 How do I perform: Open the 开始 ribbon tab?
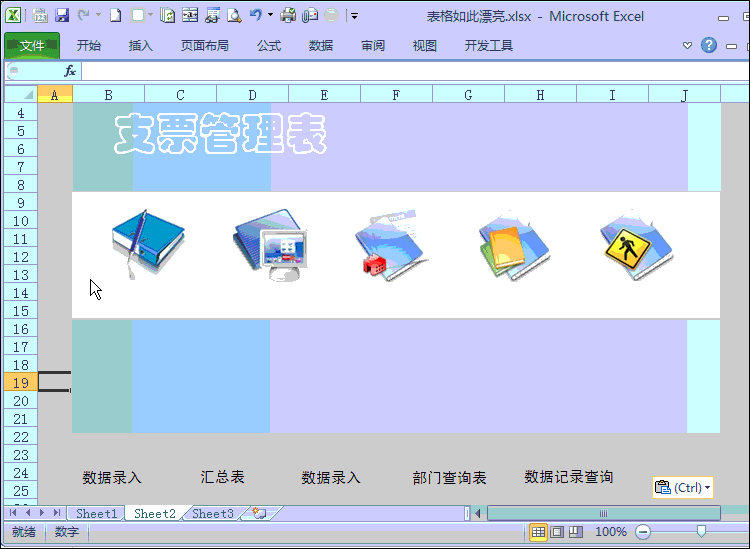[x=88, y=45]
